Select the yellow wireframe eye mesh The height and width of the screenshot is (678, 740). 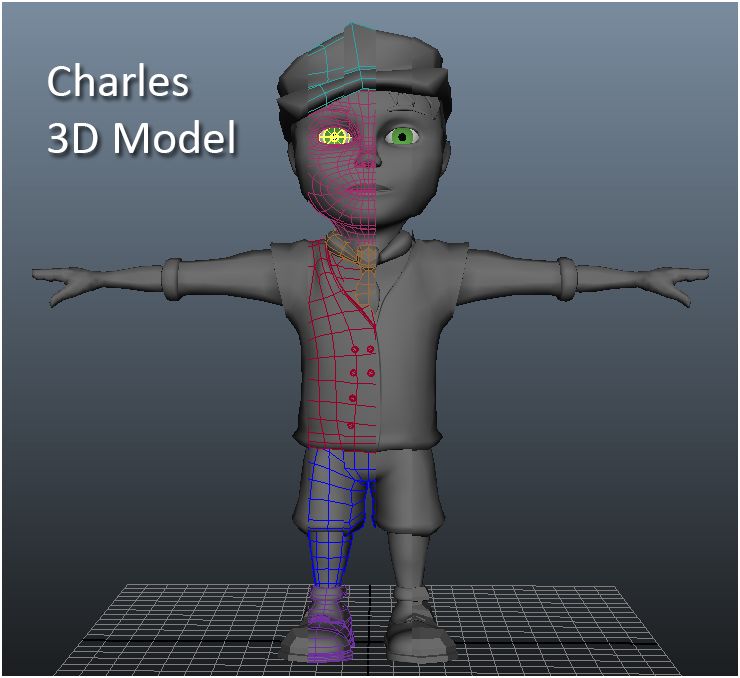tap(335, 137)
